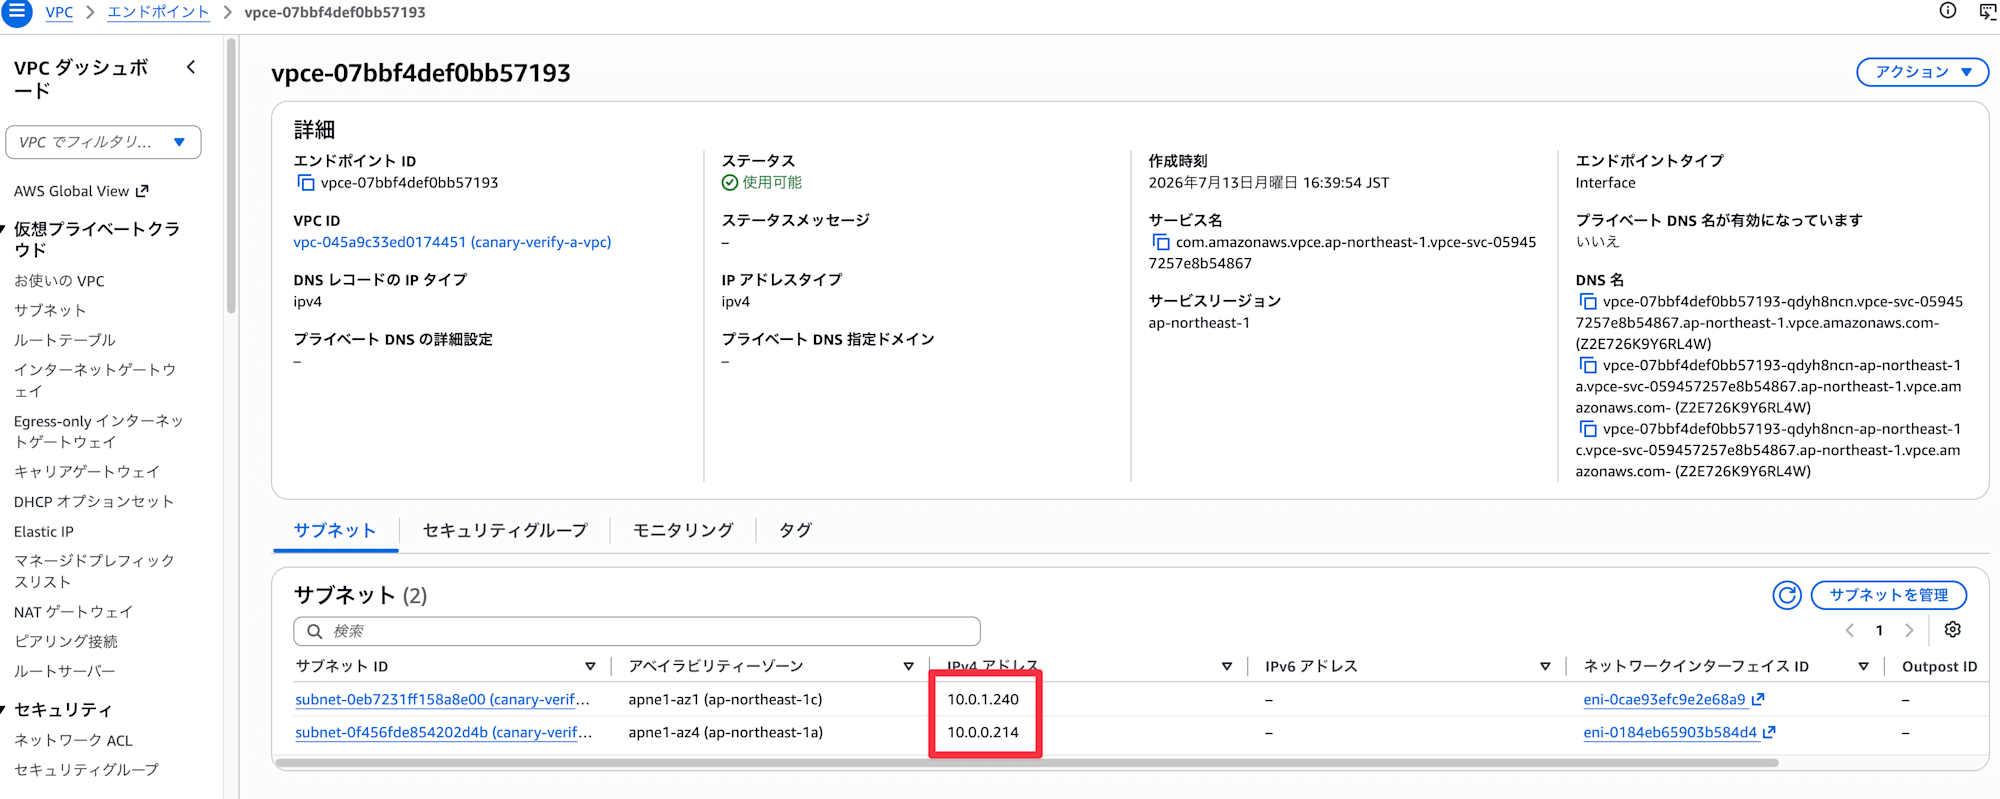2000x799 pixels.
Task: Click the VPC breadcrumb link
Action: point(59,12)
